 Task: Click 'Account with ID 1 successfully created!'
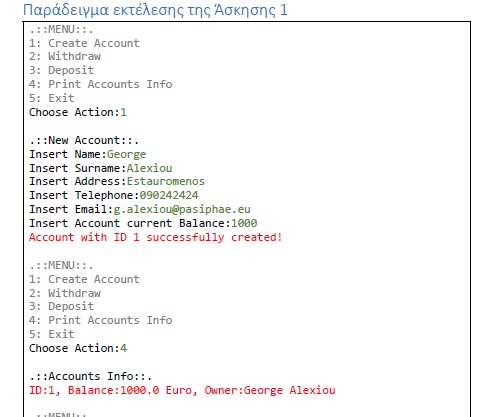(156, 237)
